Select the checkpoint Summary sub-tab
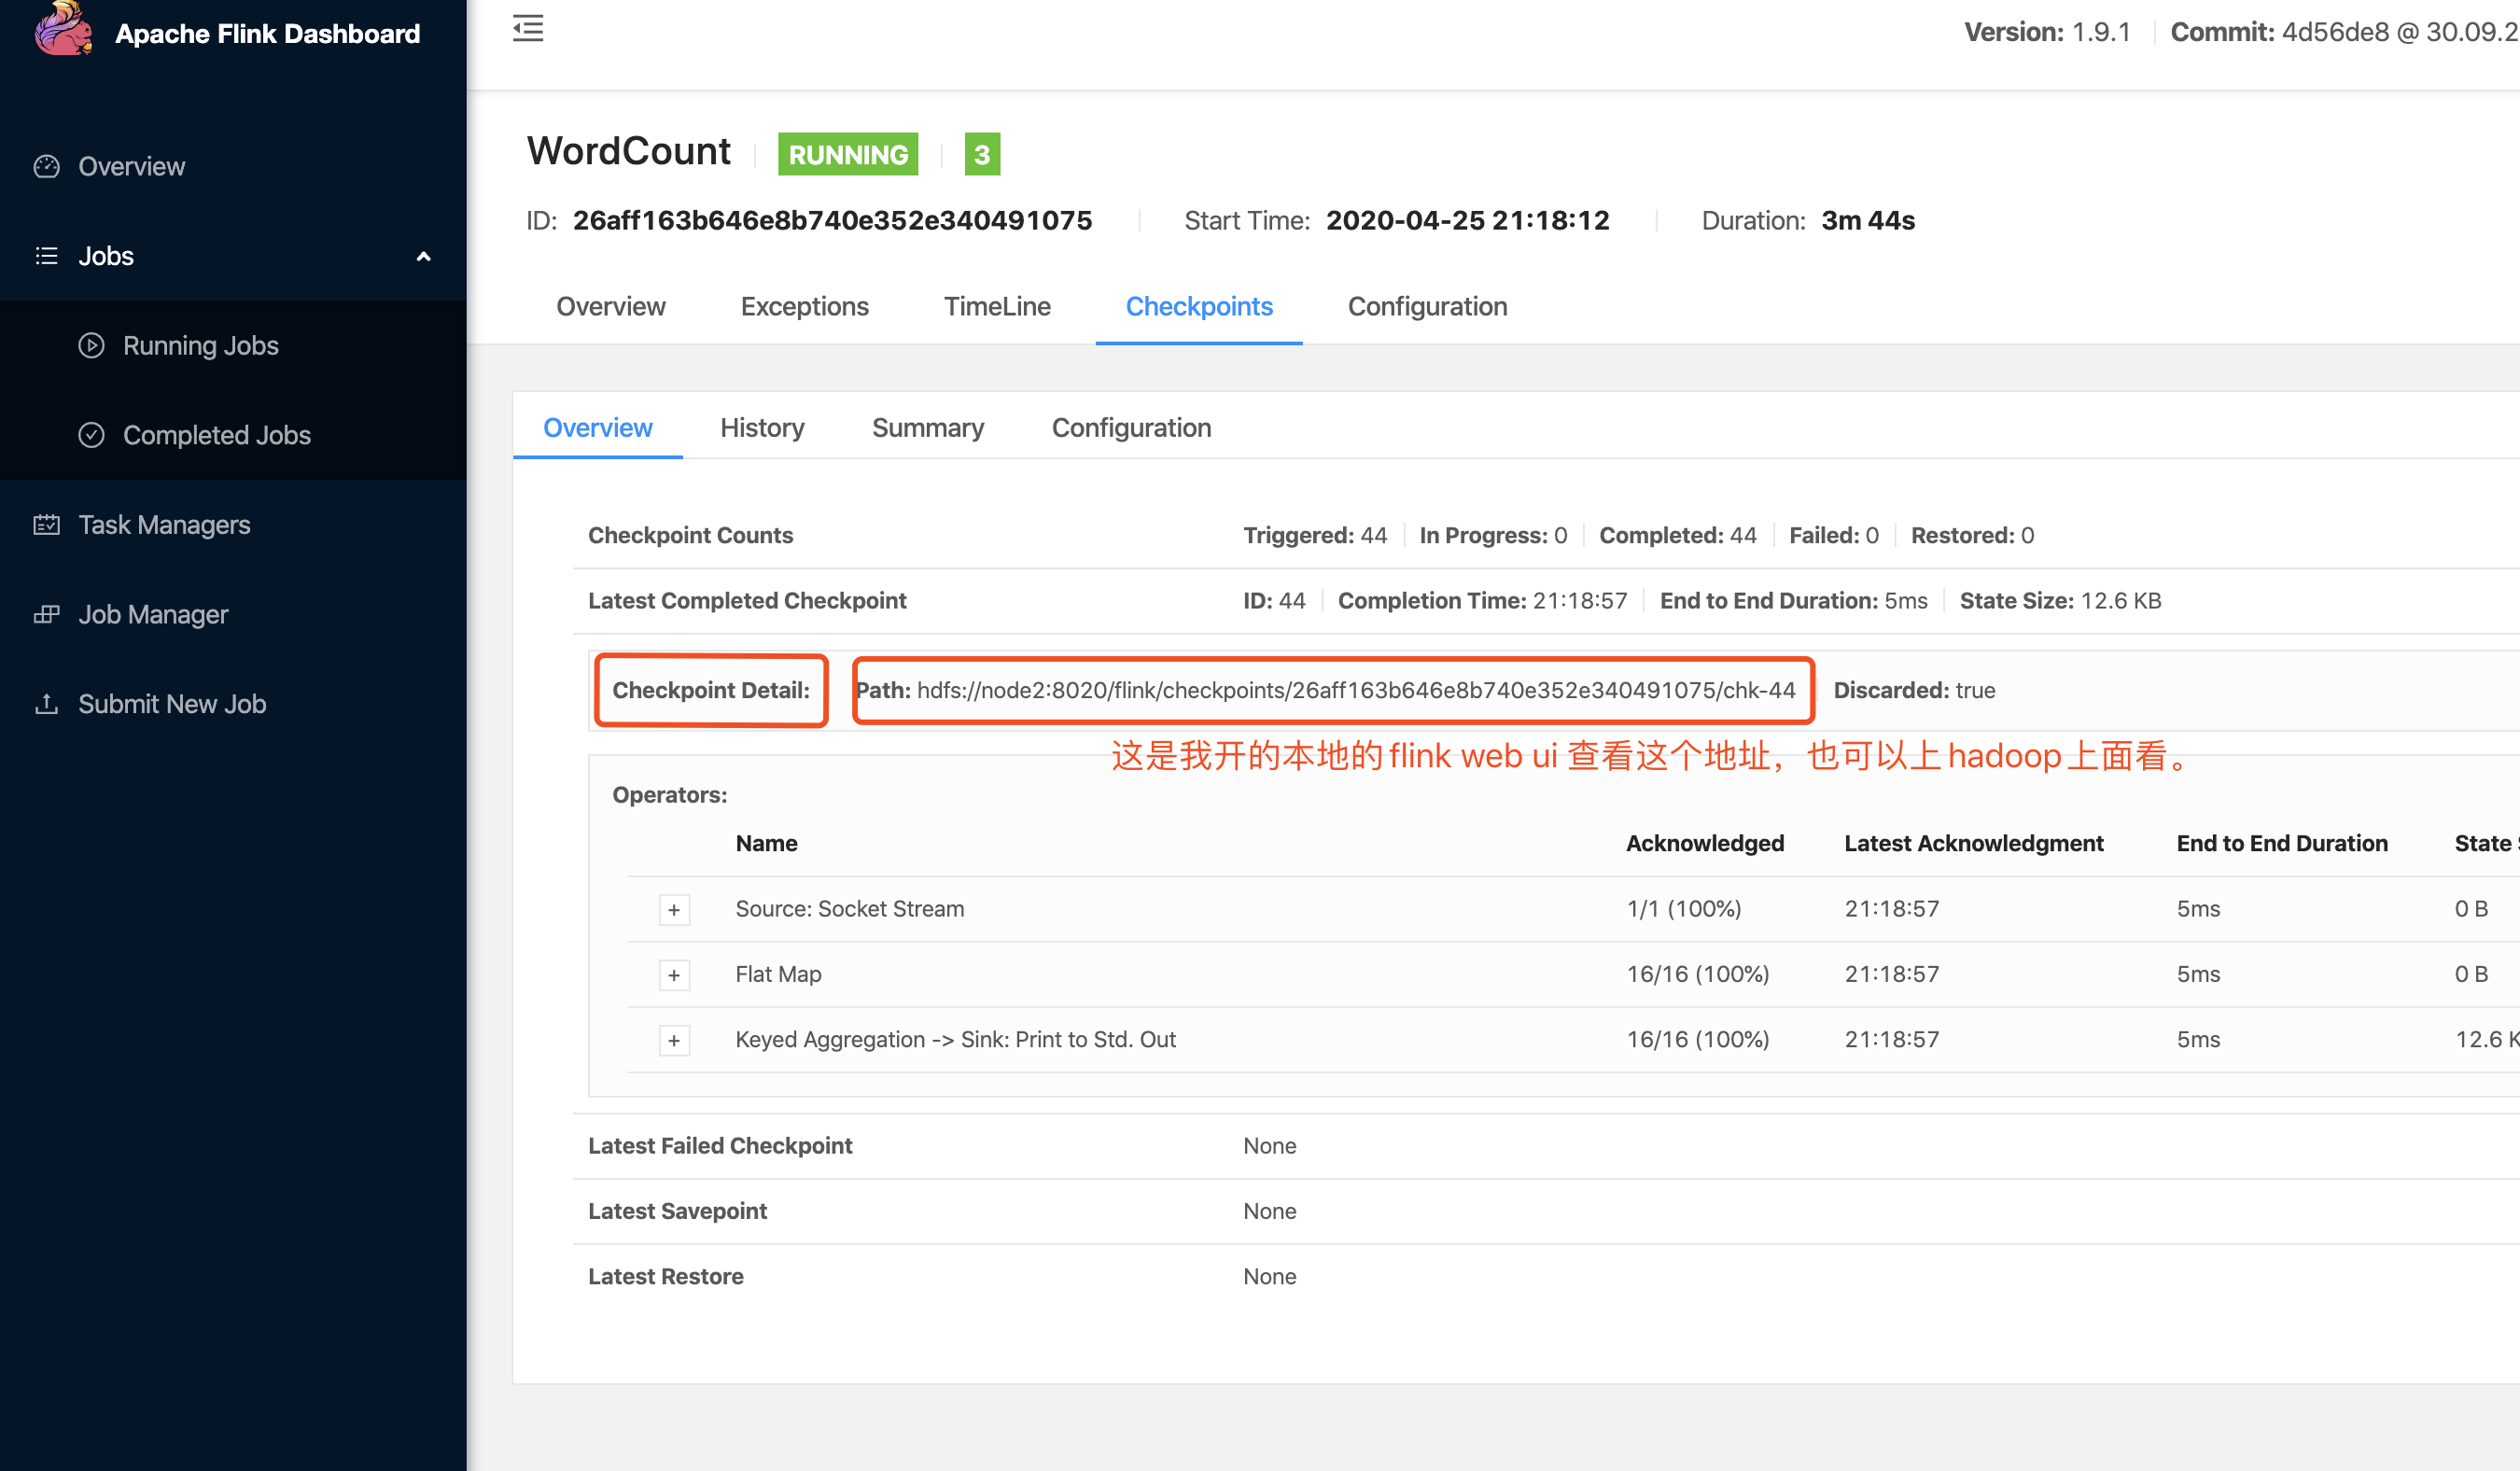 click(927, 428)
